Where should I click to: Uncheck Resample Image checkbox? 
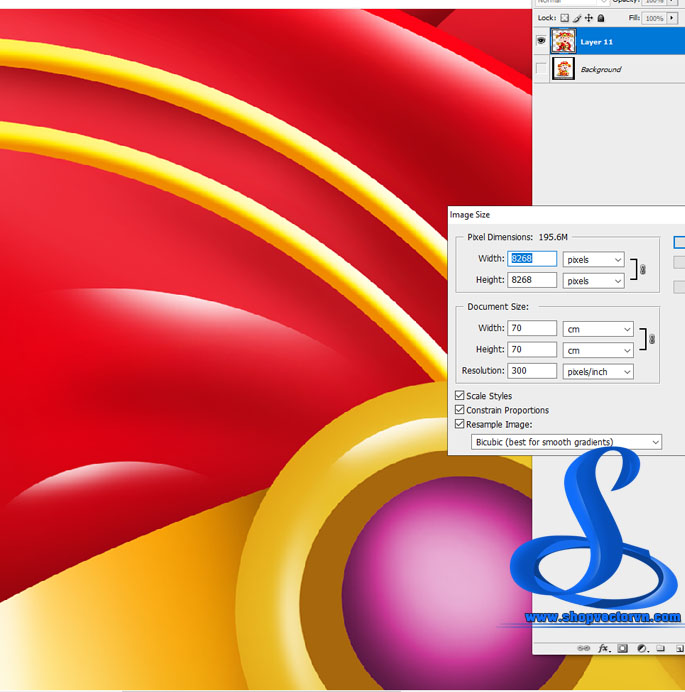[x=459, y=424]
